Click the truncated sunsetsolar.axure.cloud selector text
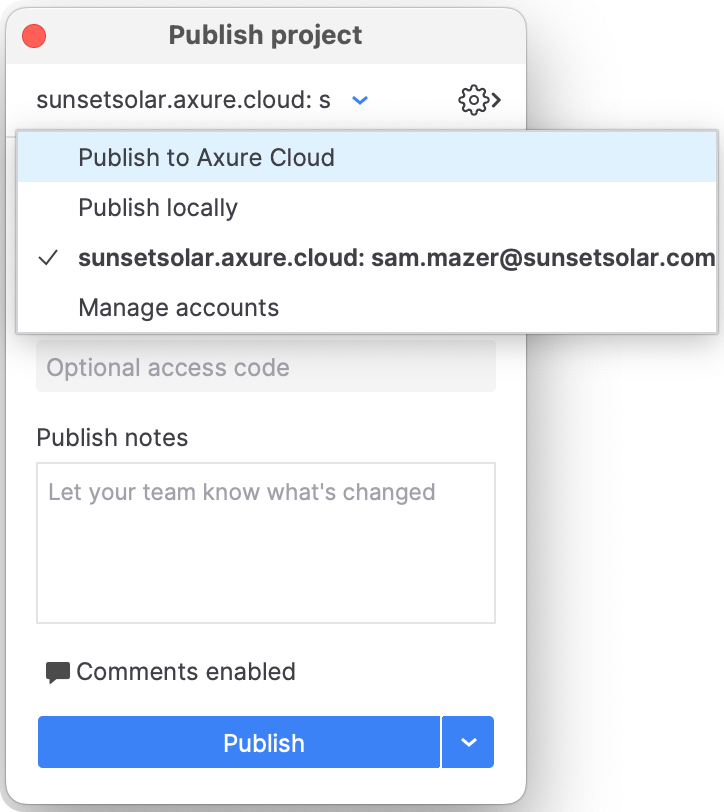Screen dimensions: 724x812 pos(183,100)
